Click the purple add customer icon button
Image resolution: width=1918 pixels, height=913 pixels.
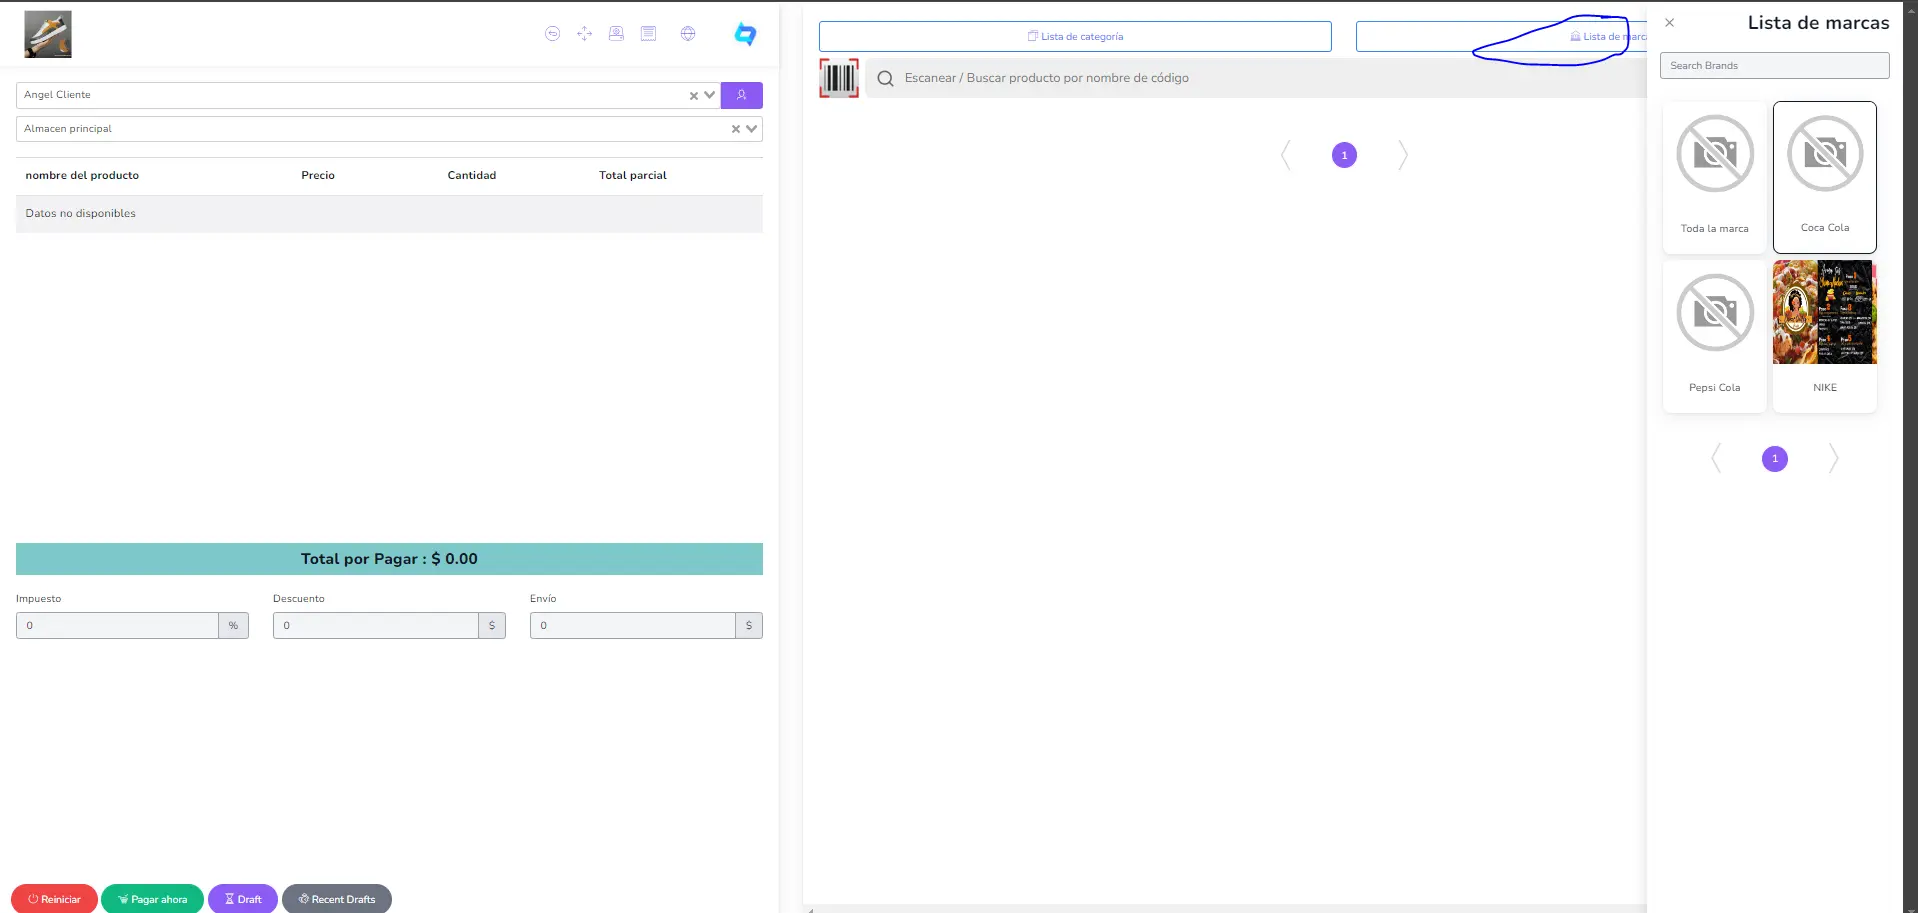coord(741,95)
